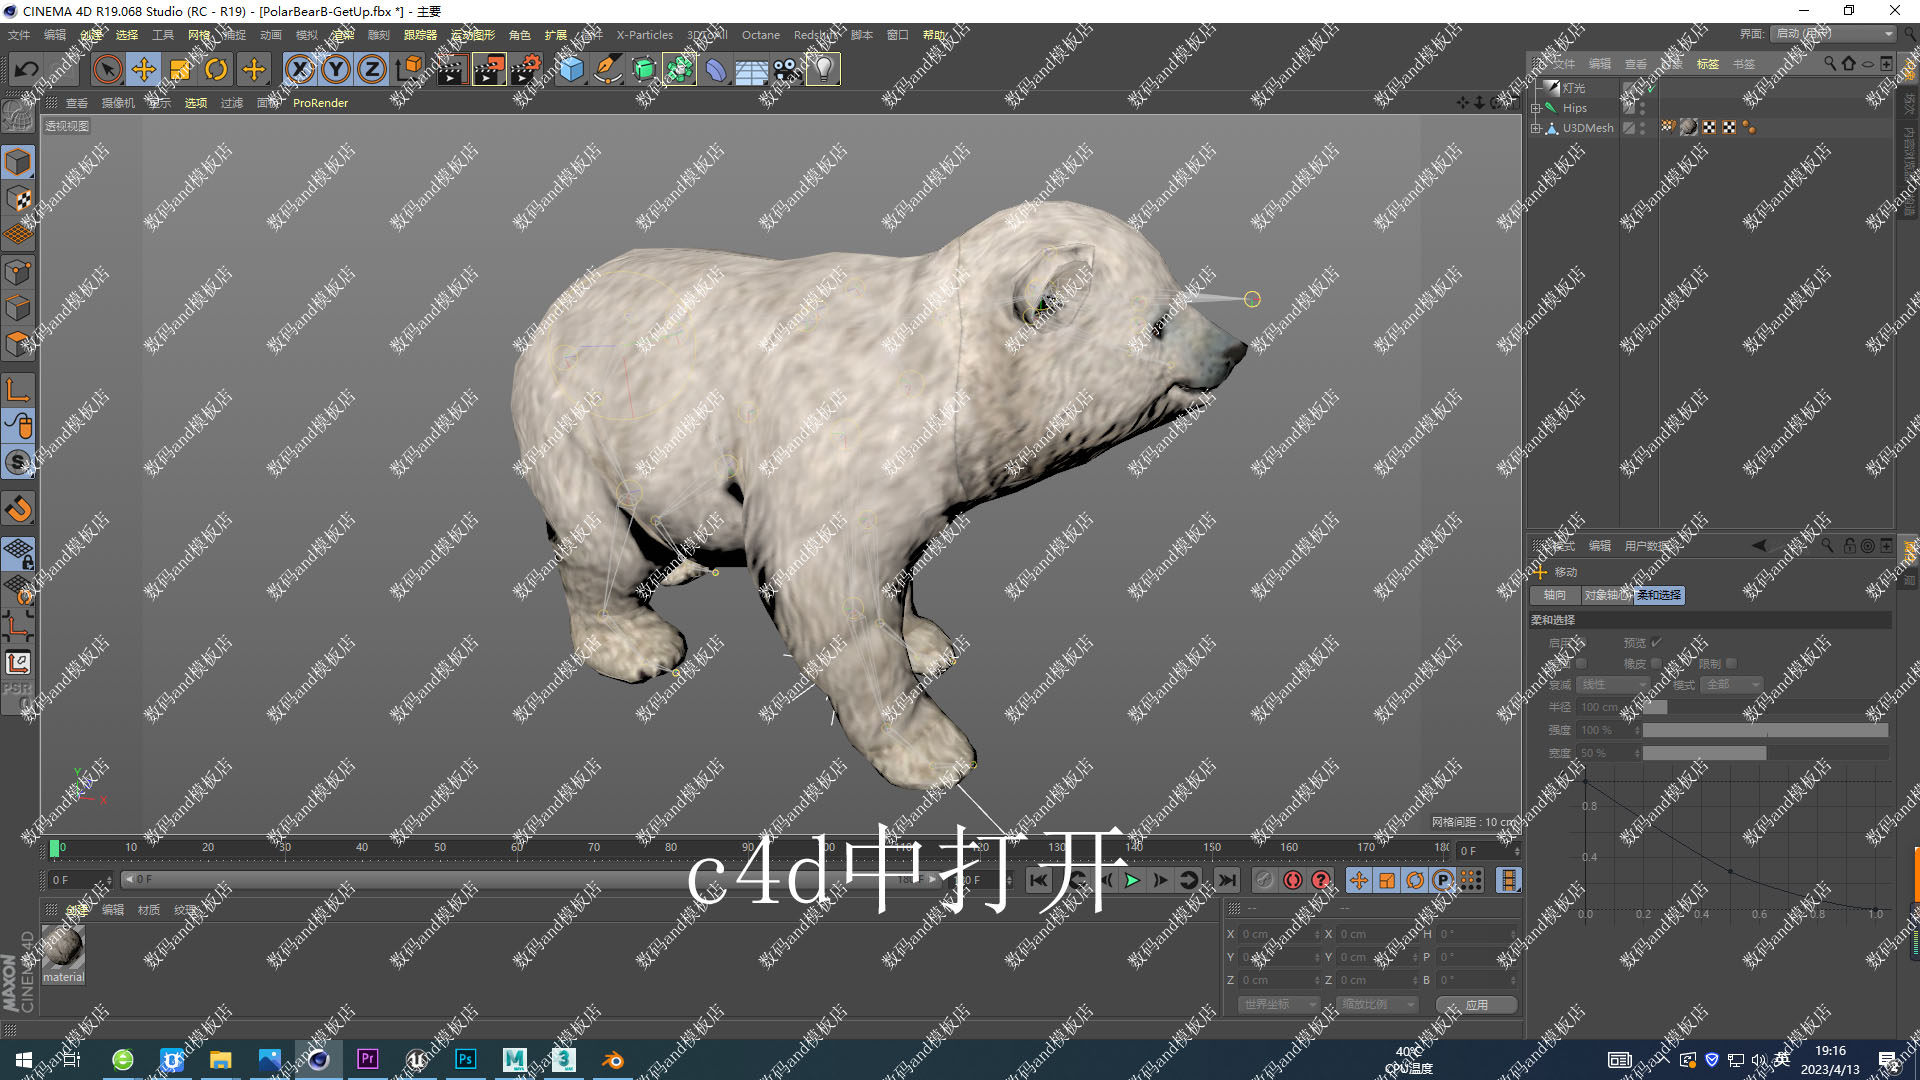
Task: Click the material thumbnail in material manager
Action: point(63,948)
